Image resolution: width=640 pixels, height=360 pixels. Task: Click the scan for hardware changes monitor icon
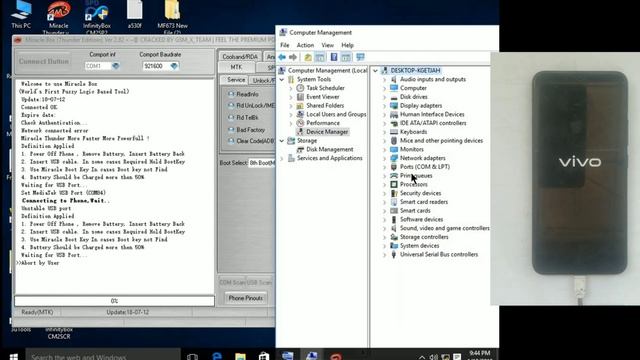(360, 57)
